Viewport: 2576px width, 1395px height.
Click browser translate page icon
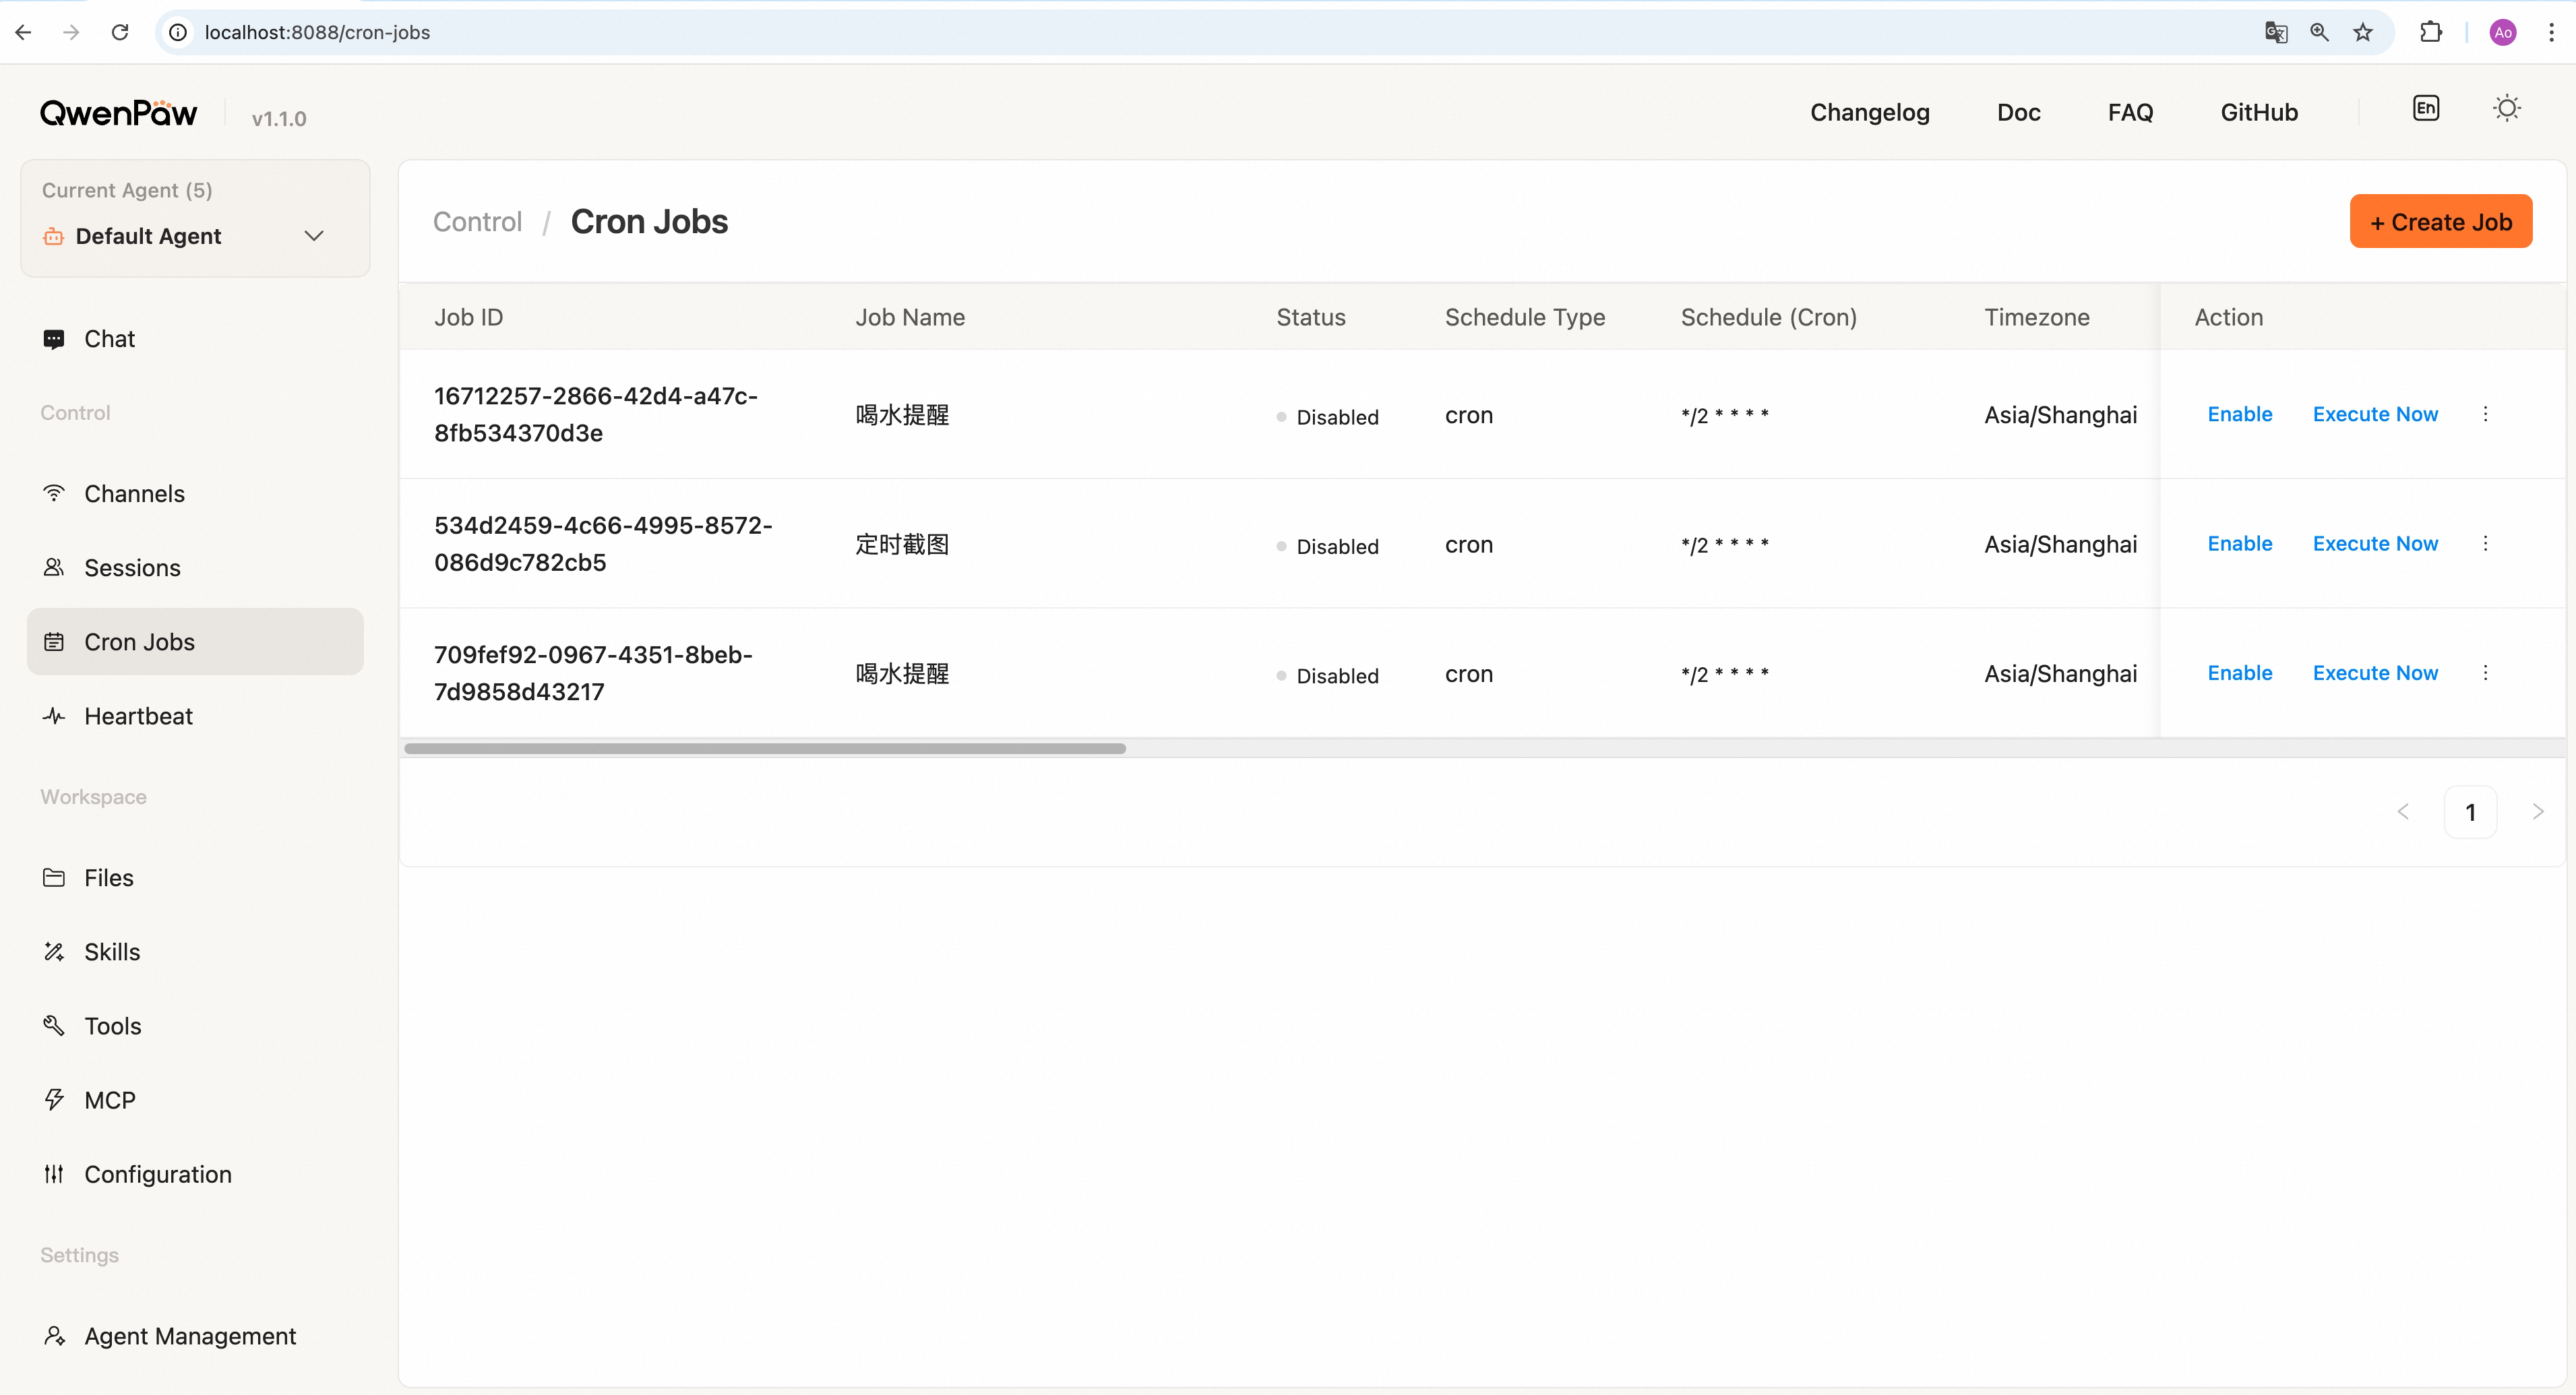(2275, 32)
